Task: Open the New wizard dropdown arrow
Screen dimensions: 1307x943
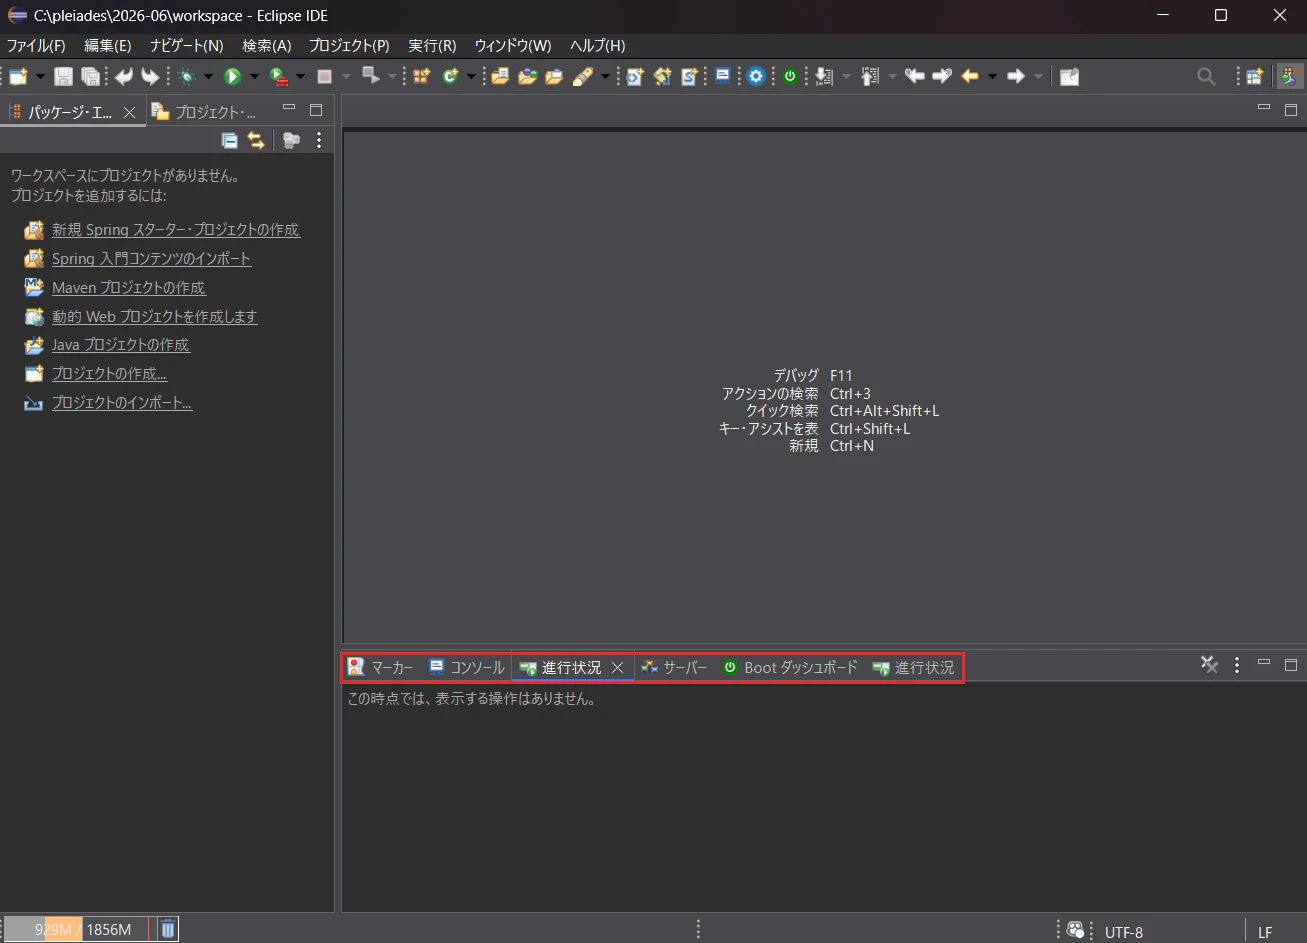Action: pyautogui.click(x=41, y=77)
